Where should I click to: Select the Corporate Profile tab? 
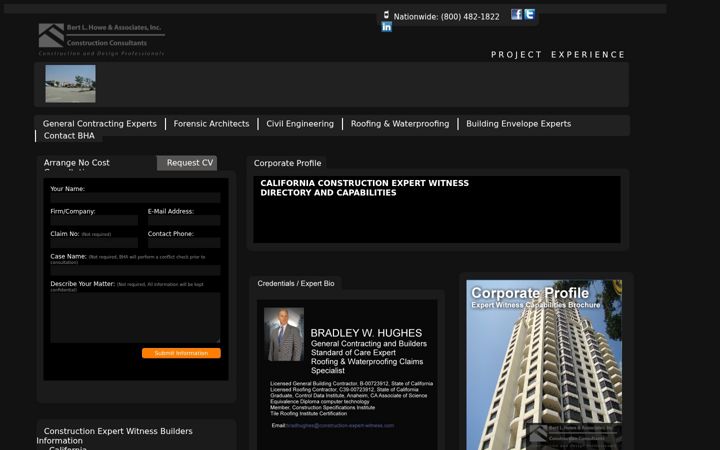click(287, 163)
